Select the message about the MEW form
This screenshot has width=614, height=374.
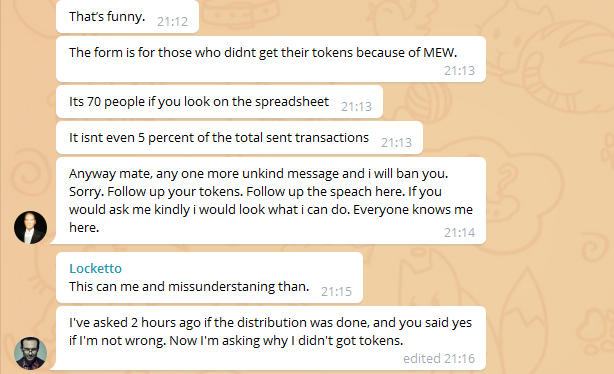271,59
